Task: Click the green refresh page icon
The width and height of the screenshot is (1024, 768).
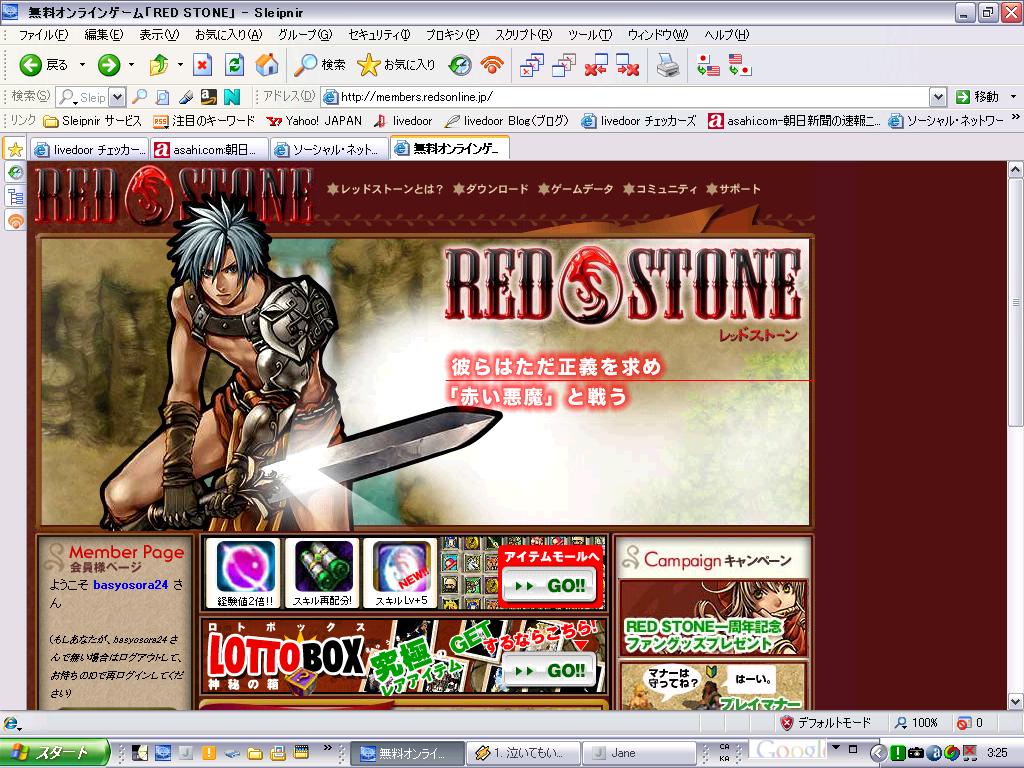Action: (x=234, y=65)
